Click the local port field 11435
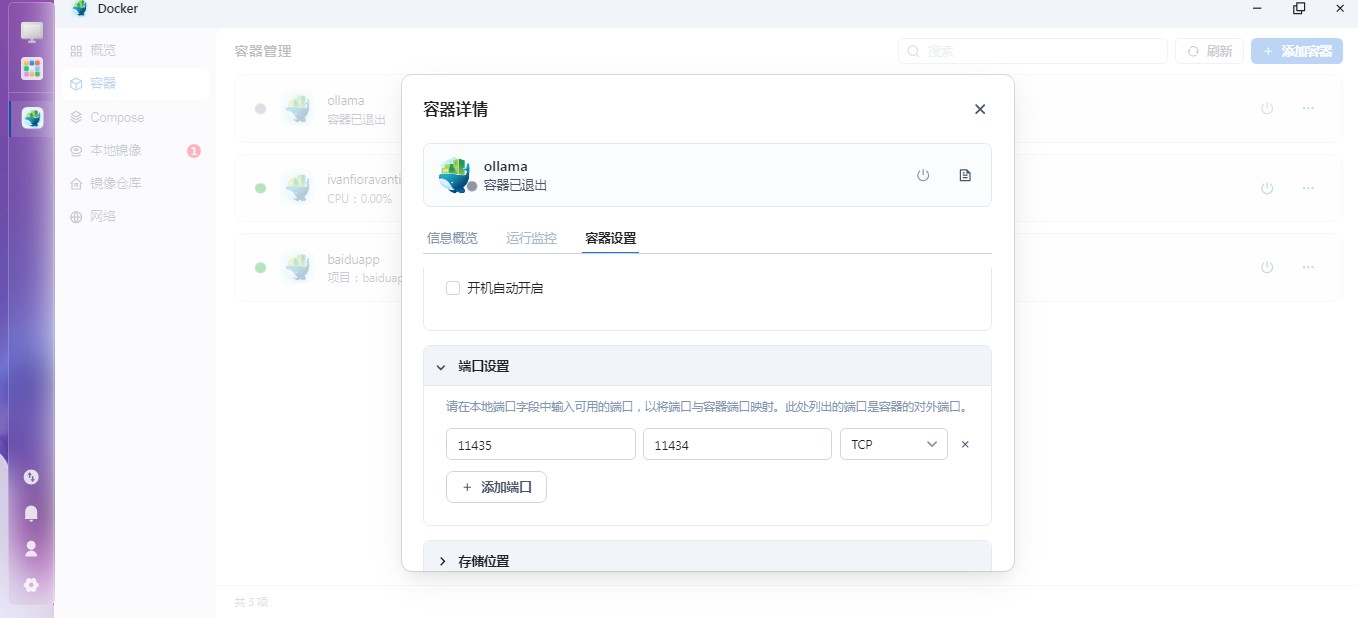 [x=541, y=444]
